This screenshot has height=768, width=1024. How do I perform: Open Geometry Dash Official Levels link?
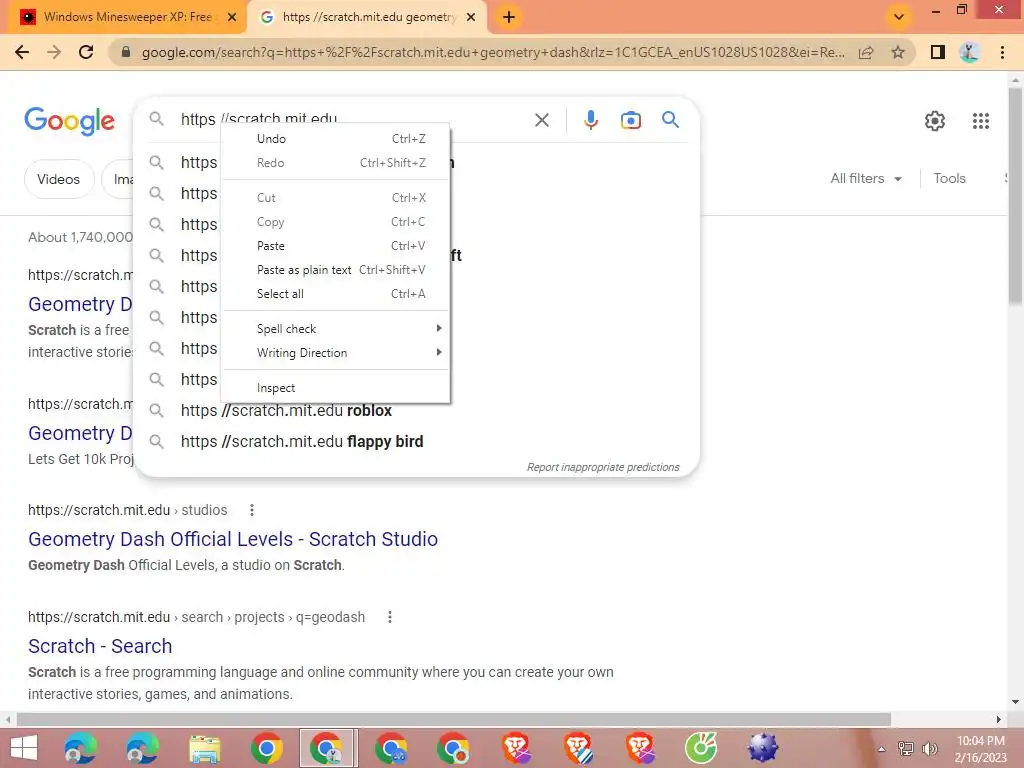point(232,539)
